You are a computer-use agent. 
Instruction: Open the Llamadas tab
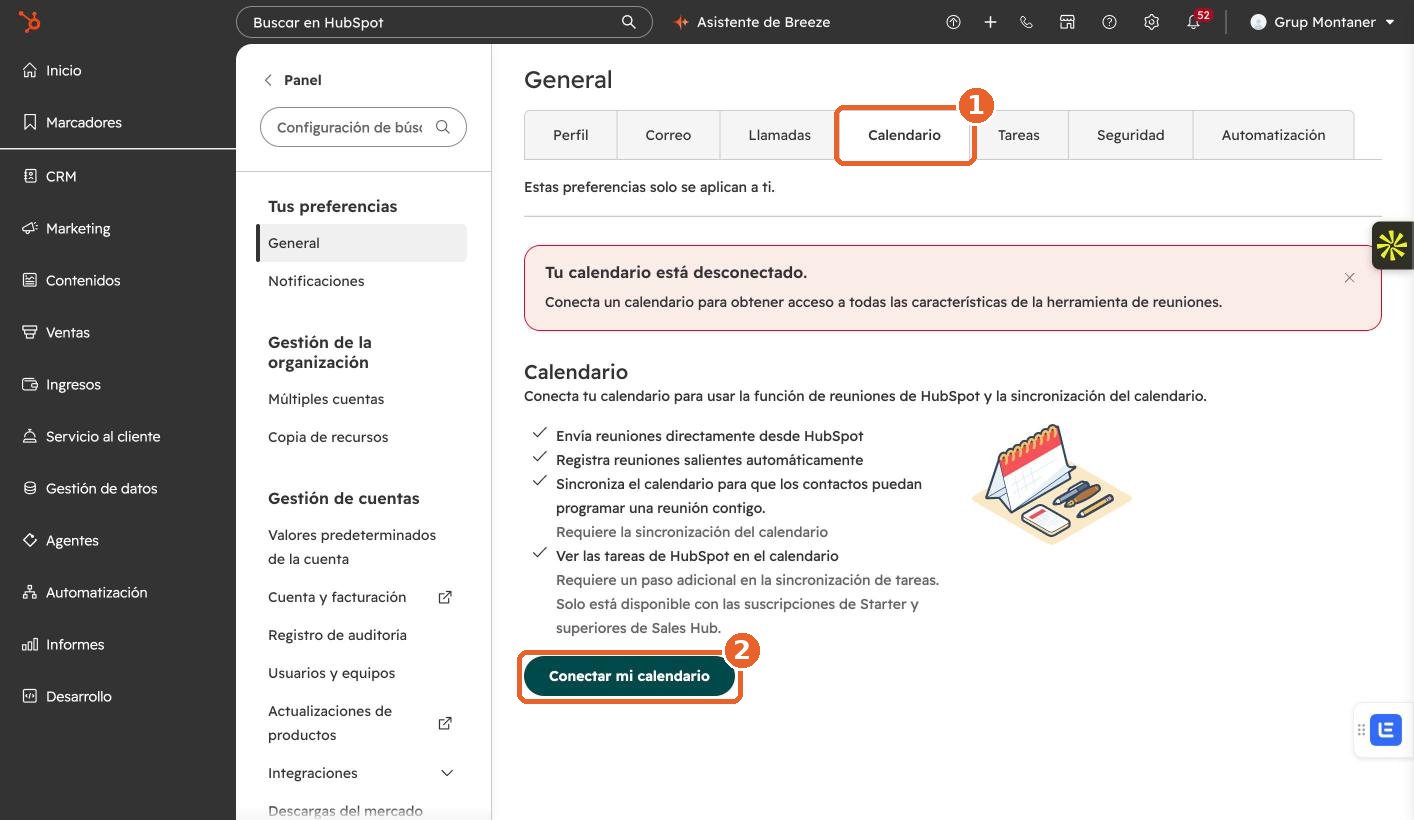[x=779, y=135]
